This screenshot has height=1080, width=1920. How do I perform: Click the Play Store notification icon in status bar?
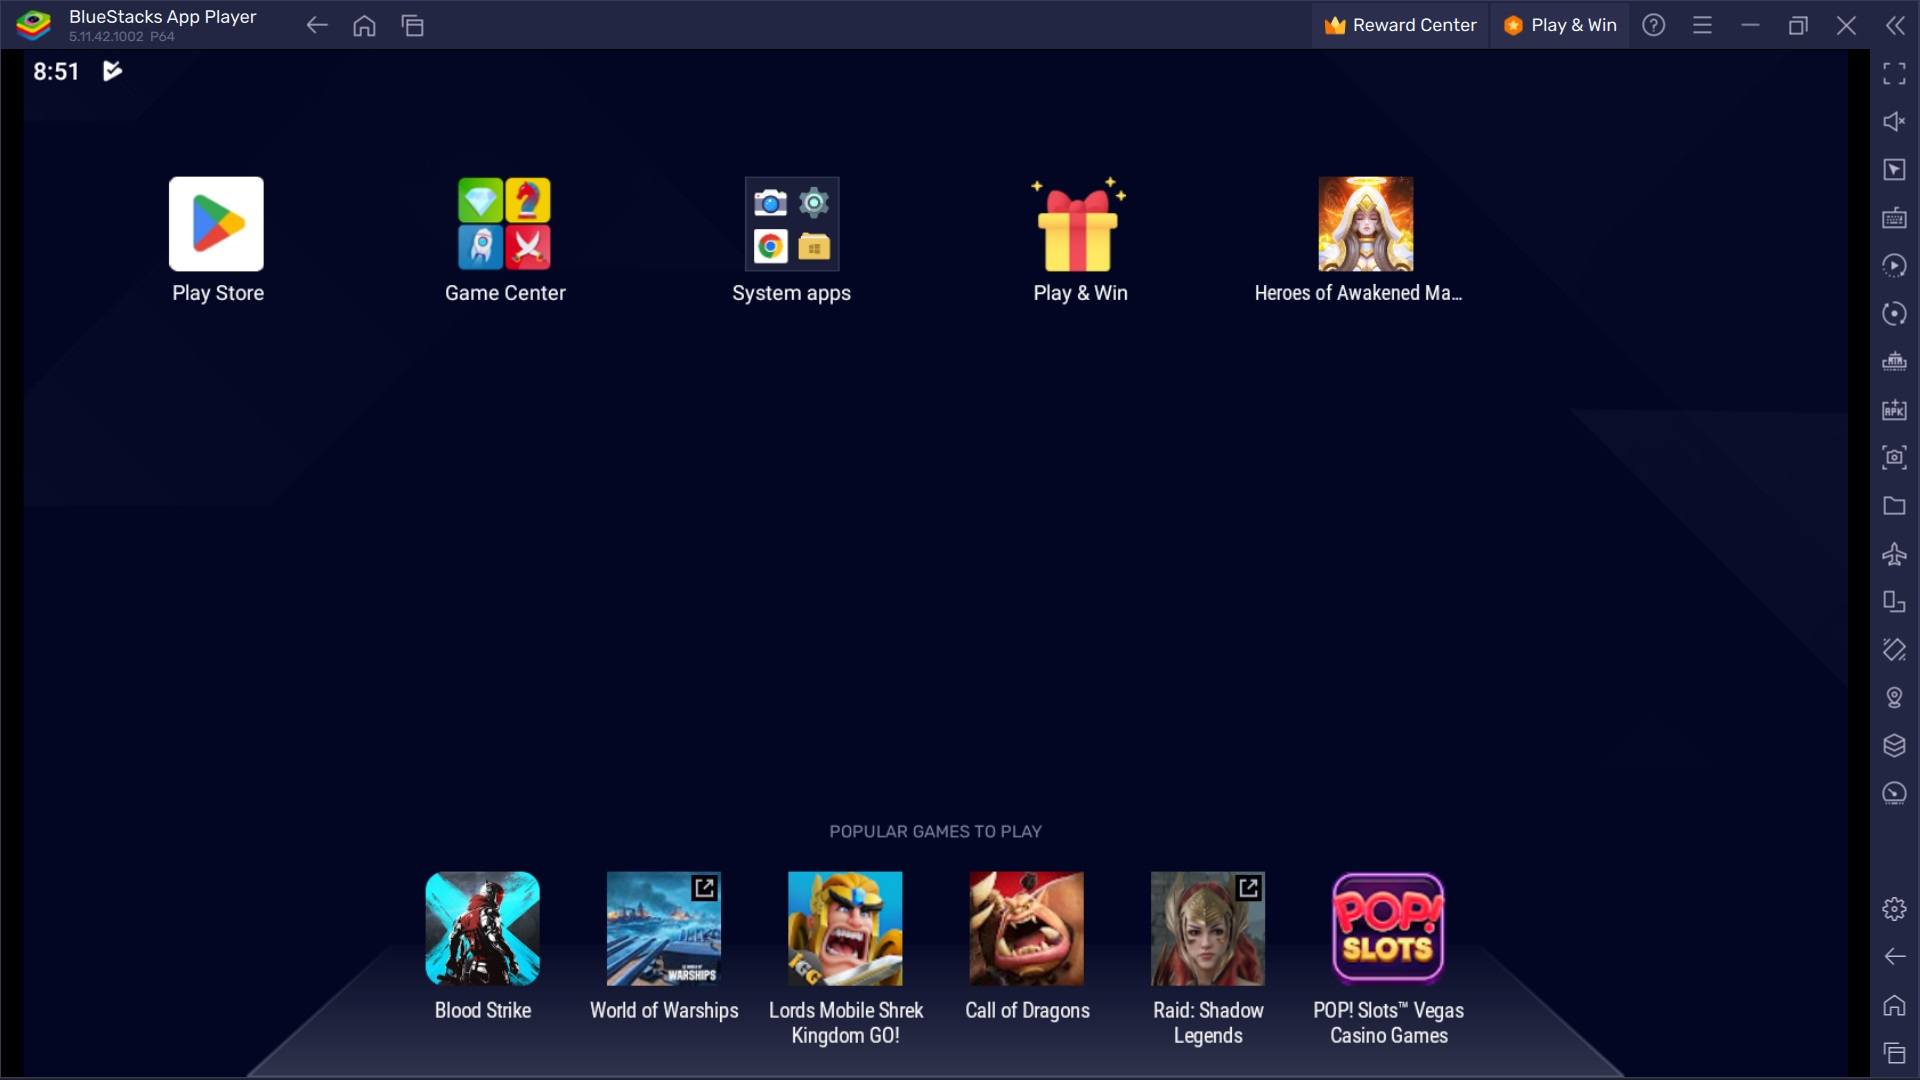coord(112,71)
